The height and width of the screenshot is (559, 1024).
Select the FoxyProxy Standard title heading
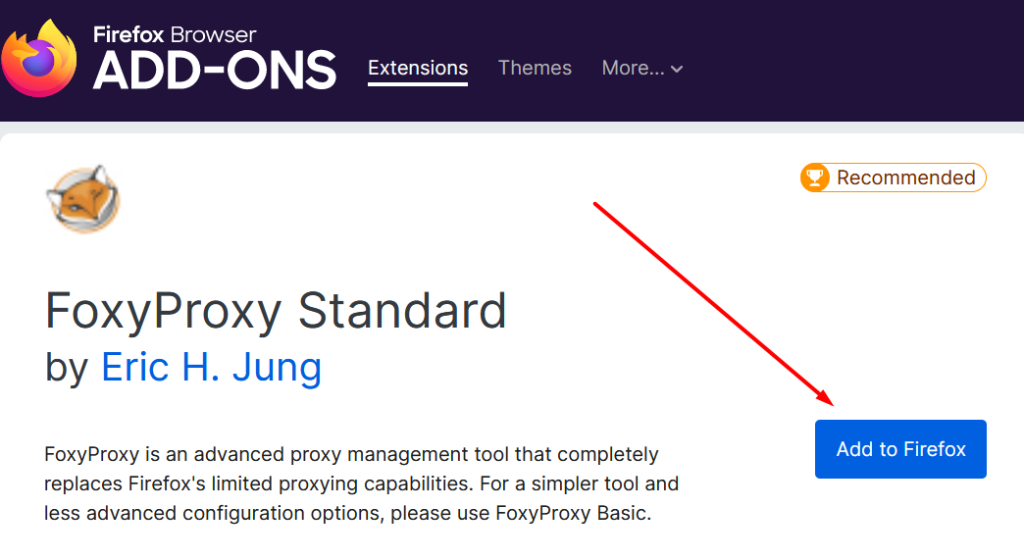(276, 311)
